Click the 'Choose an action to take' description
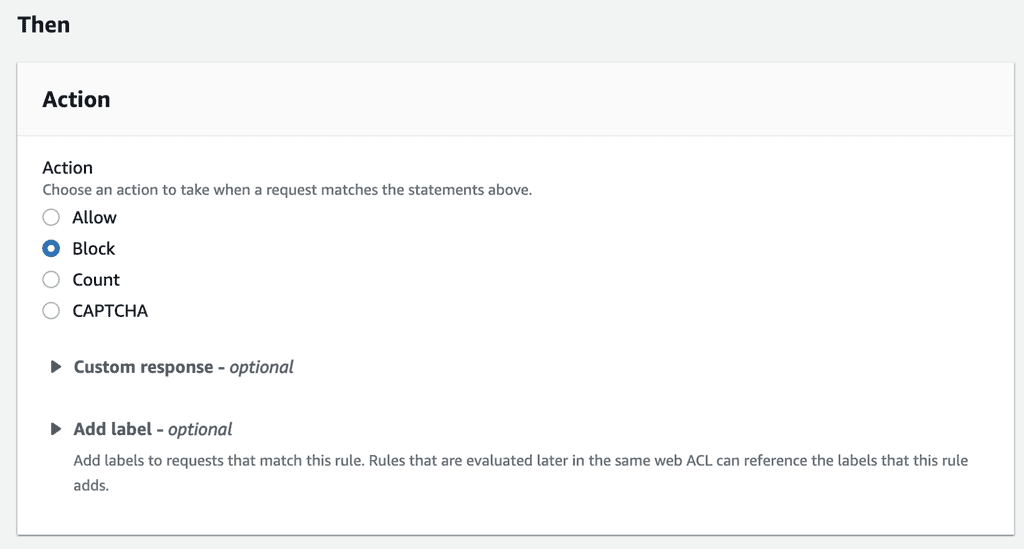 click(x=287, y=189)
